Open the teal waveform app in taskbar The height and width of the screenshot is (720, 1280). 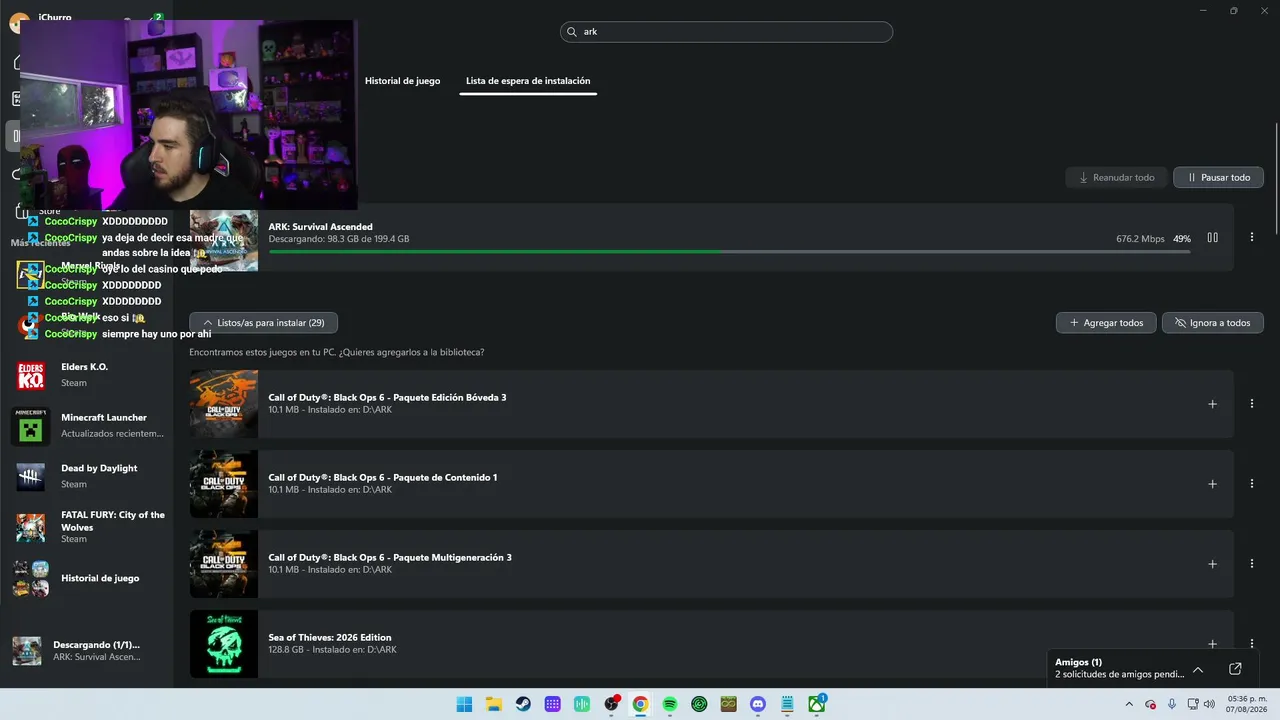(582, 704)
